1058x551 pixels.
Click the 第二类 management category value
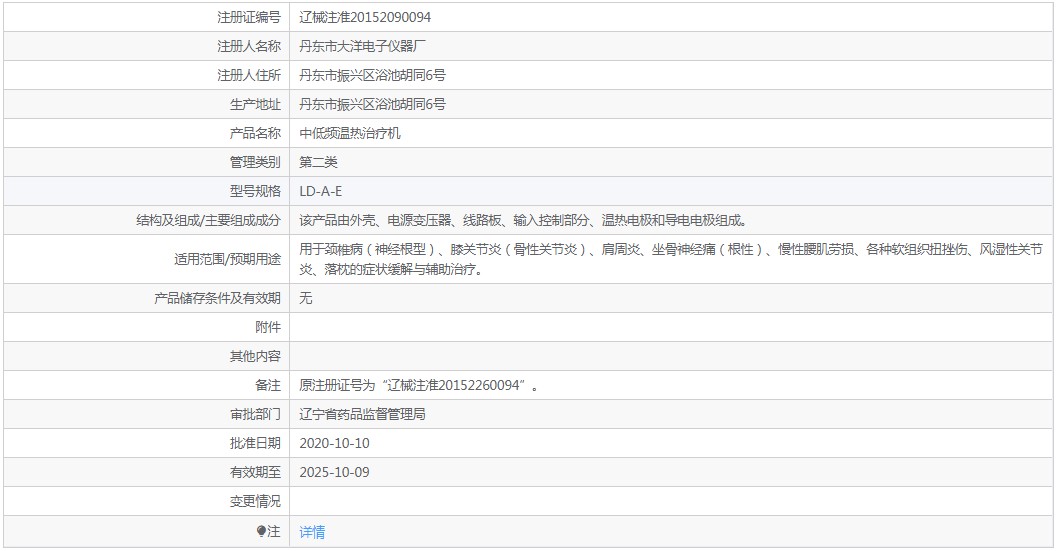click(318, 163)
